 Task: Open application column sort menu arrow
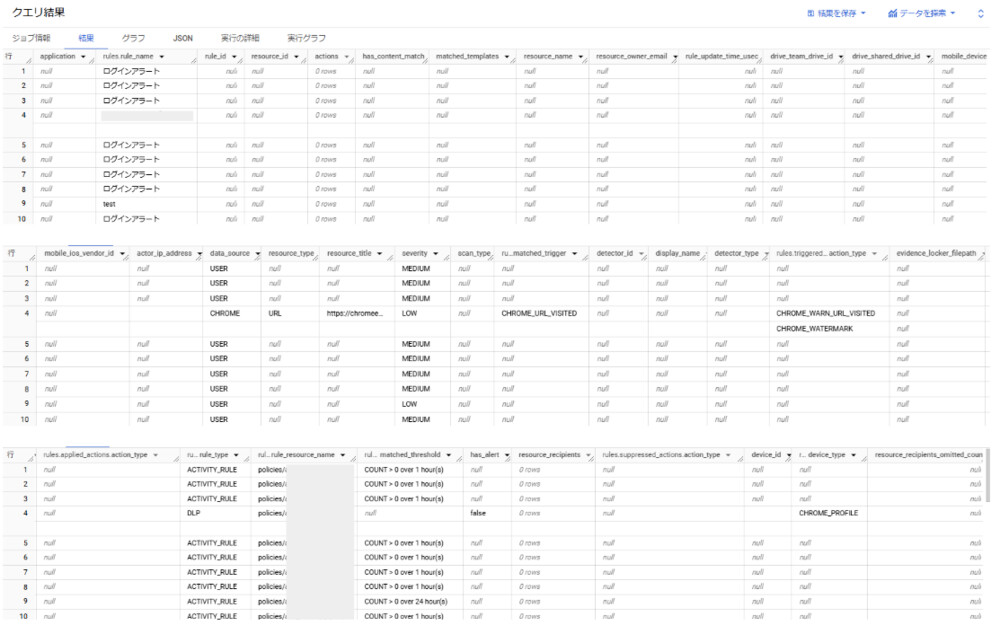pos(84,57)
